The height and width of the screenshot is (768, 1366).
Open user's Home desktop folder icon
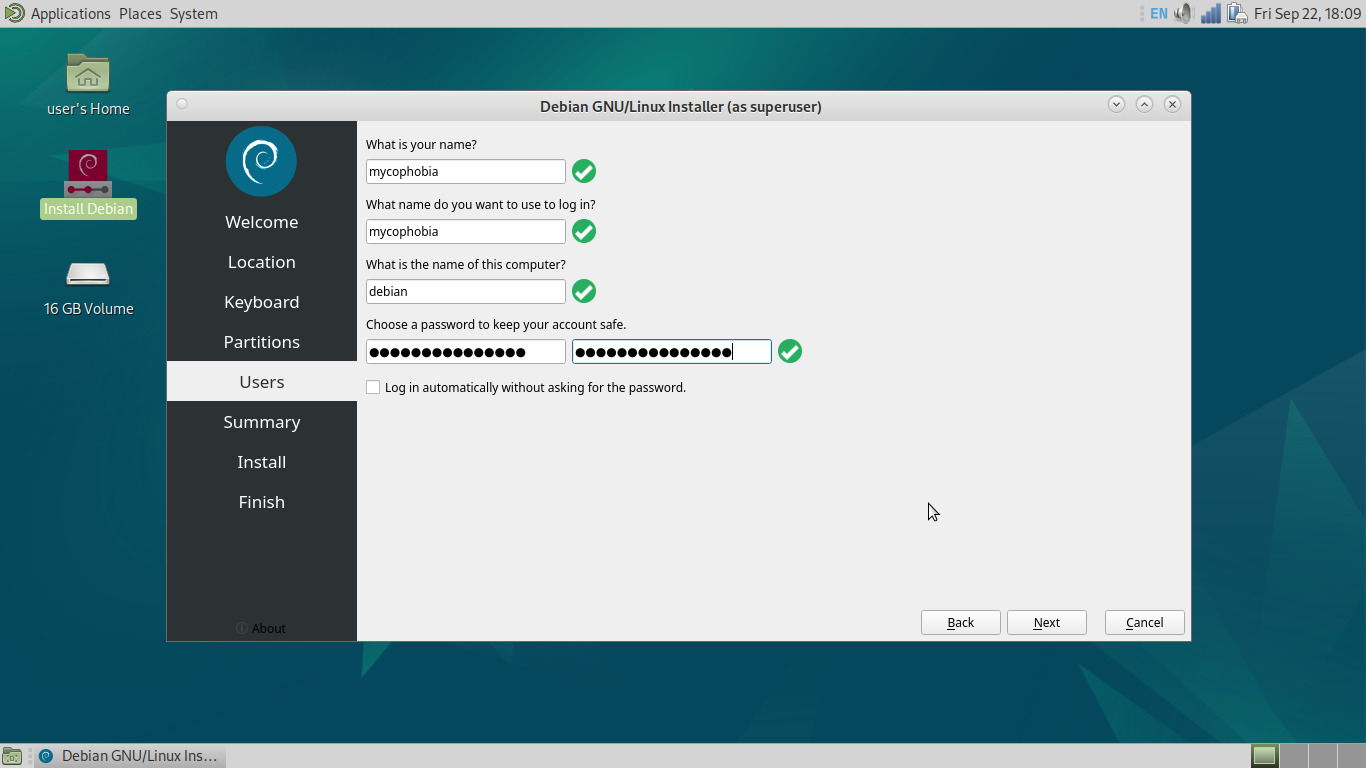click(88, 73)
